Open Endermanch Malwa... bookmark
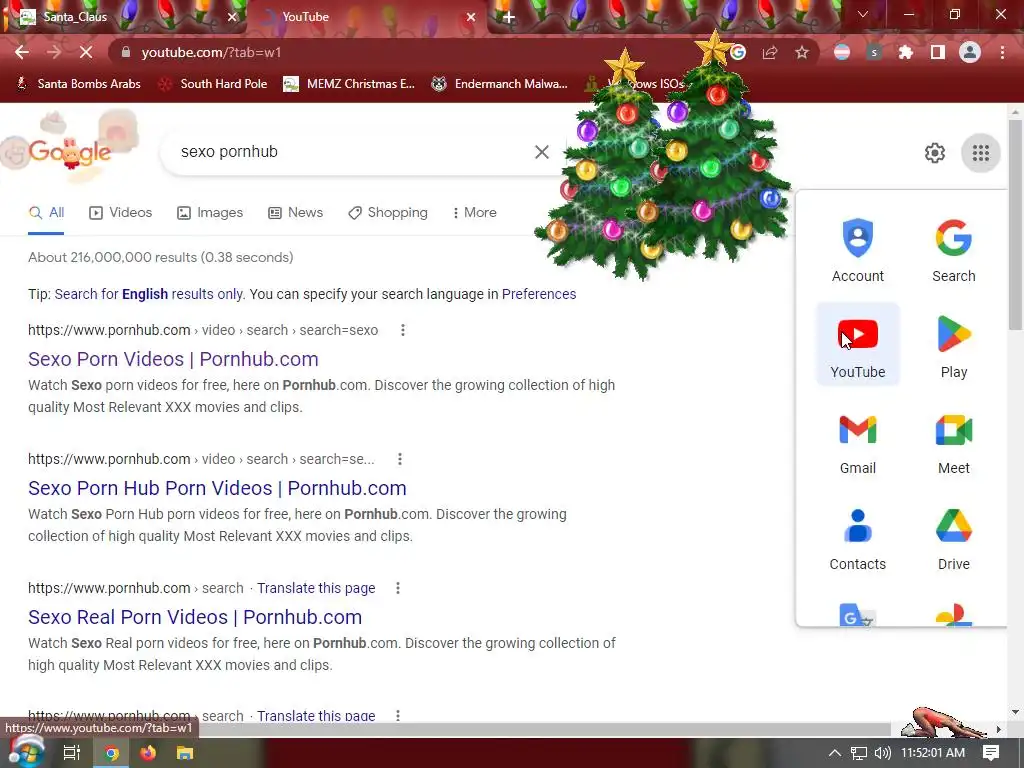Viewport: 1024px width, 768px height. (500, 84)
